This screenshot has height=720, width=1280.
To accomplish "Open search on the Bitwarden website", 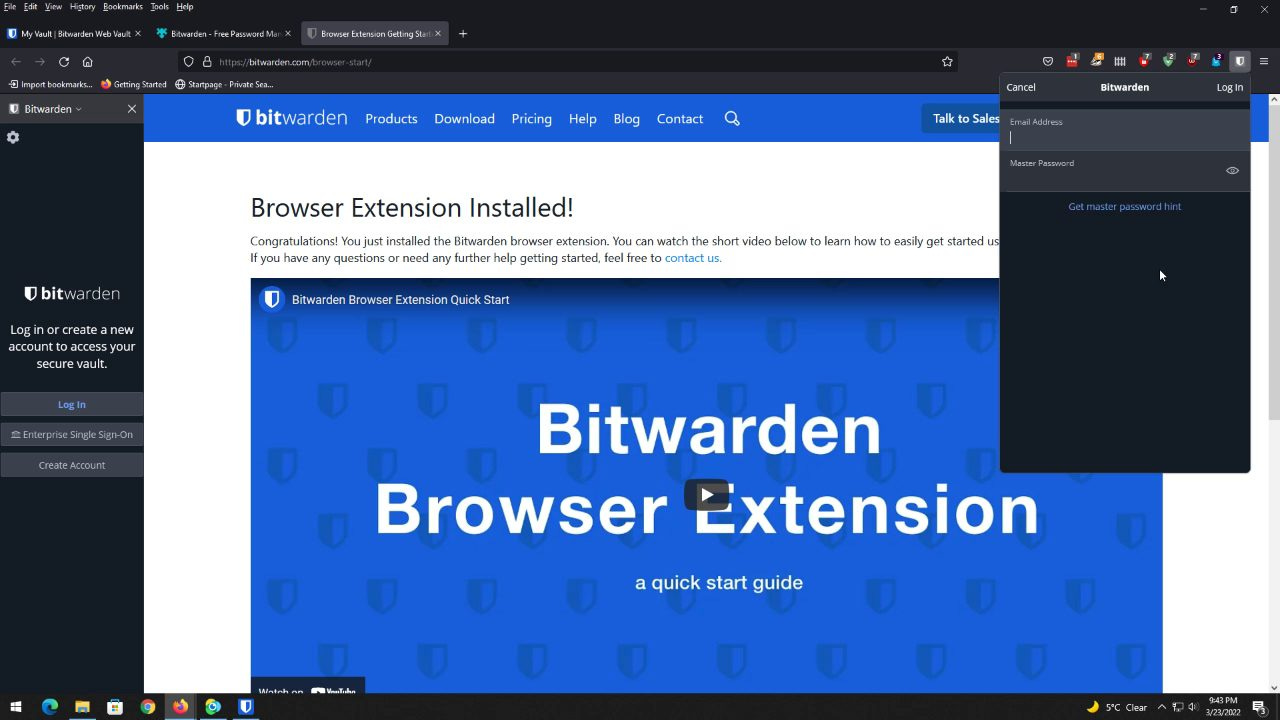I will [x=732, y=118].
